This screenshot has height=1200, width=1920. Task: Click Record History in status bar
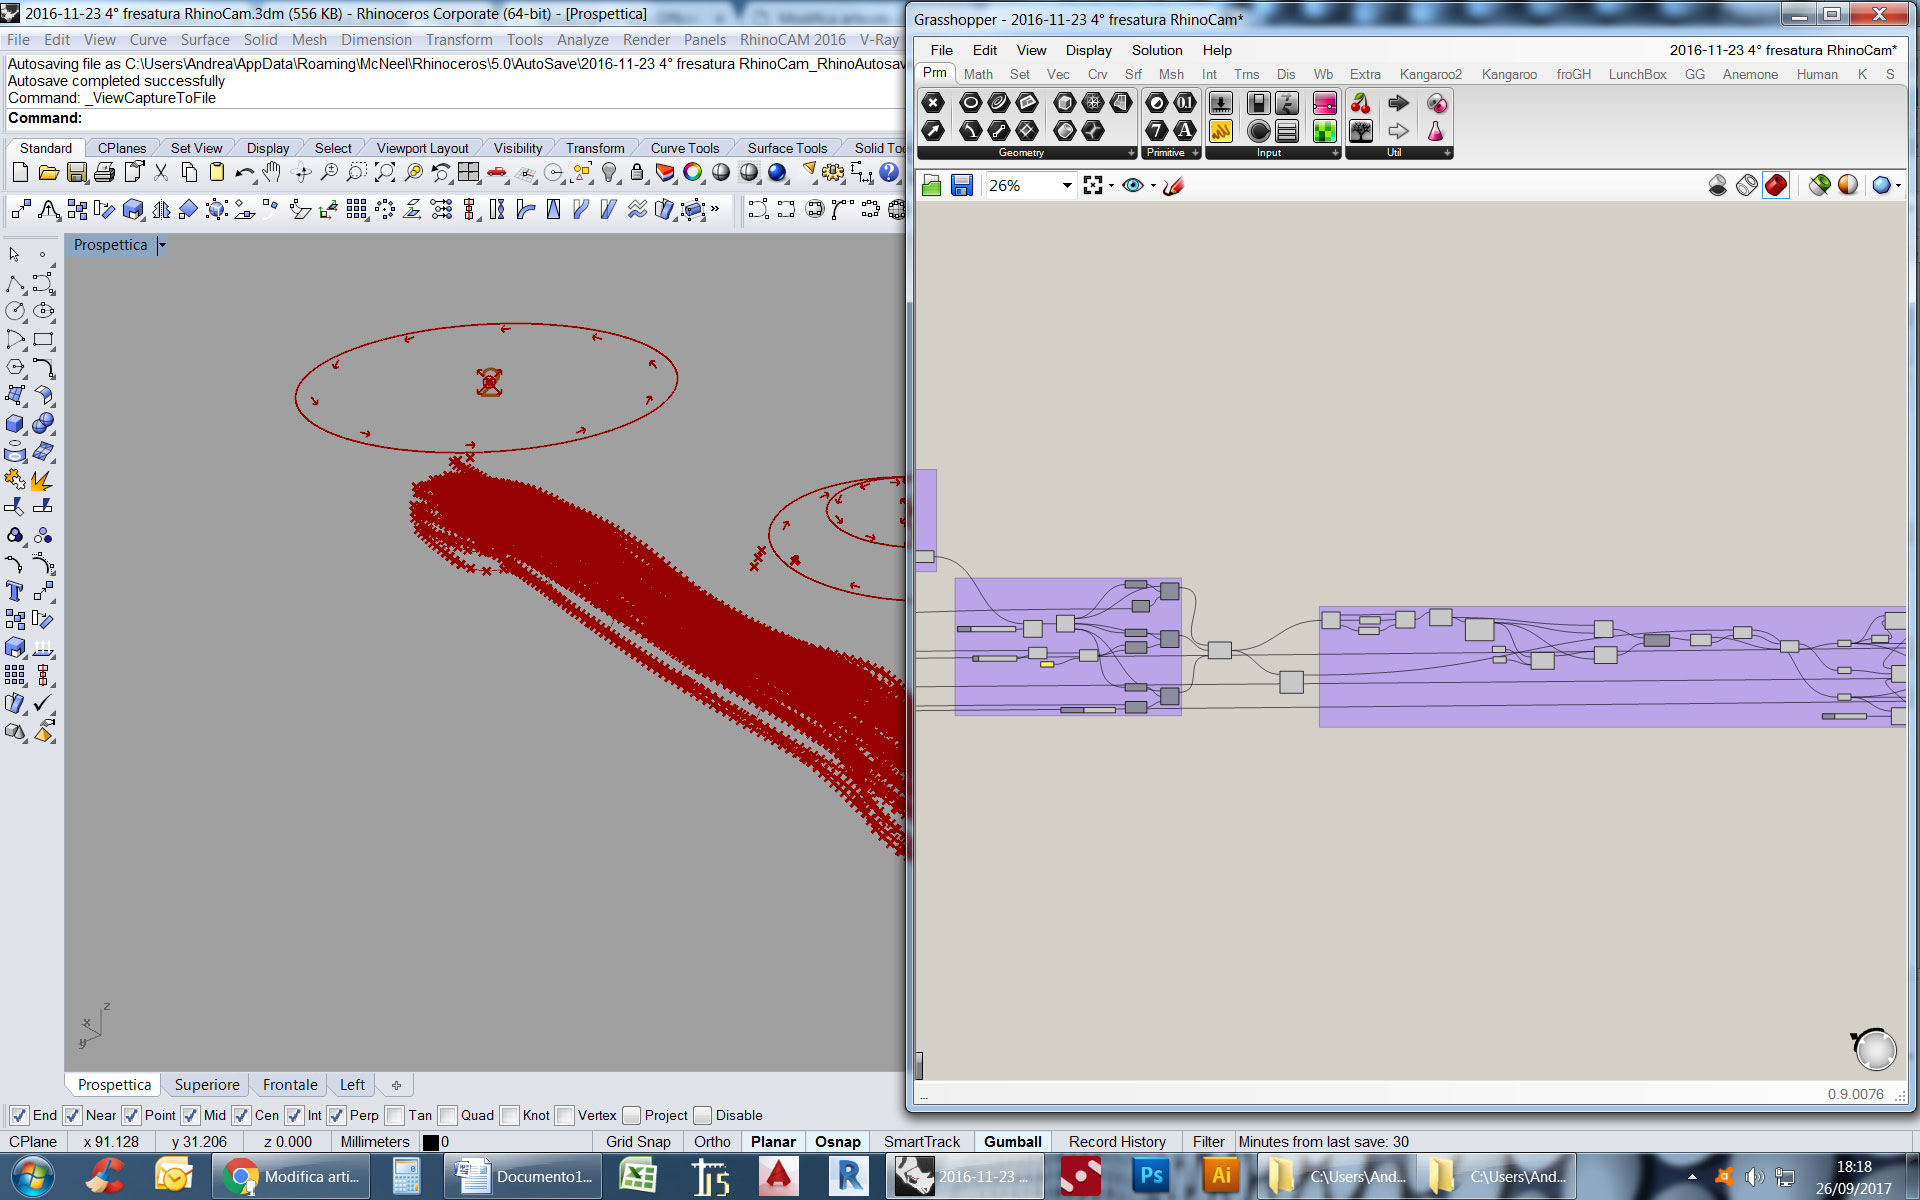coord(1117,1142)
